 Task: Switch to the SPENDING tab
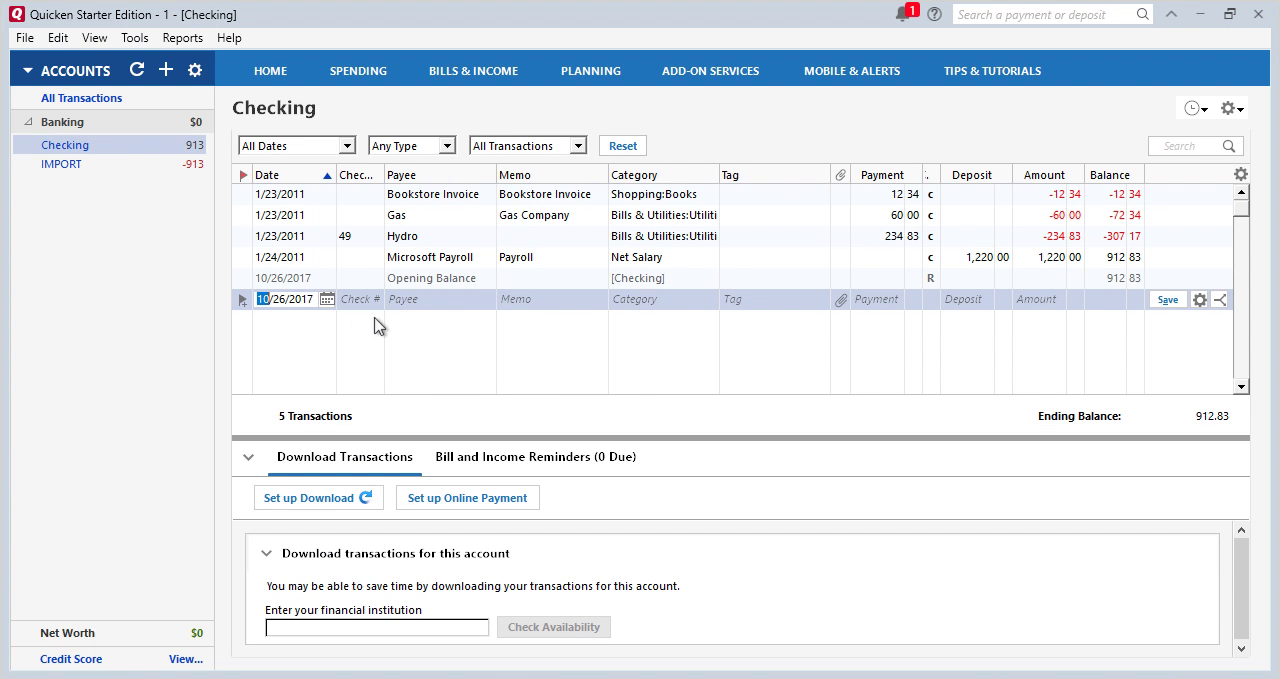pyautogui.click(x=358, y=71)
